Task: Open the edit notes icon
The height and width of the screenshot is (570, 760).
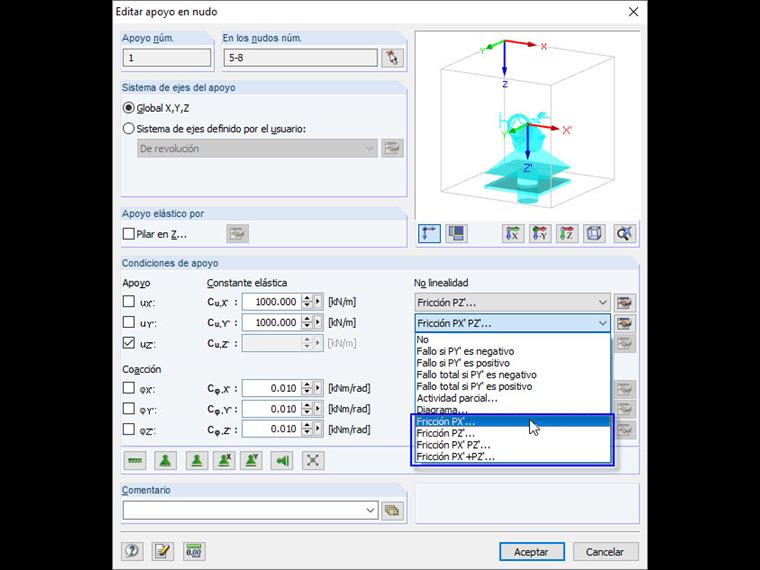Action: (x=163, y=551)
